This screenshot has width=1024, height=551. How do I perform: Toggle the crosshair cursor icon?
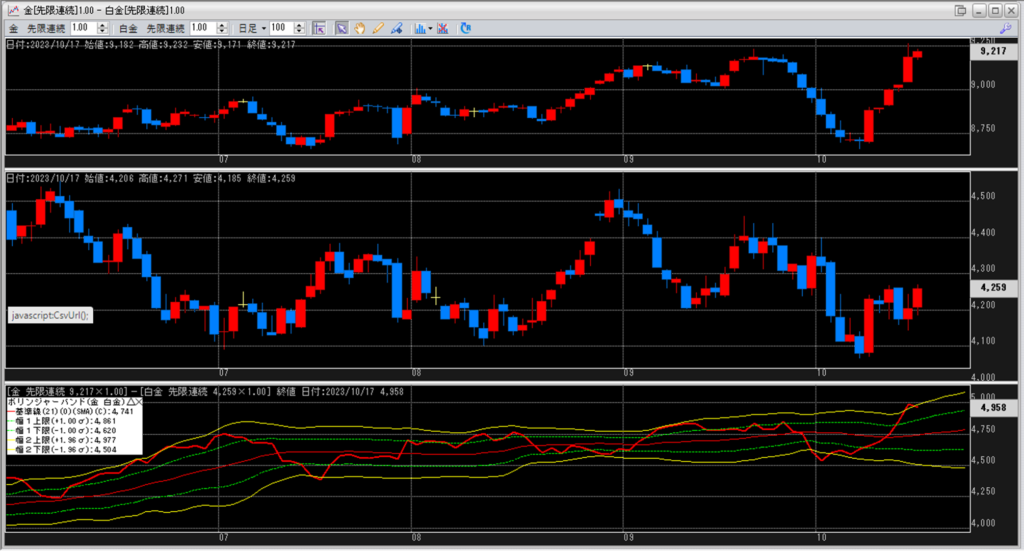pos(319,28)
